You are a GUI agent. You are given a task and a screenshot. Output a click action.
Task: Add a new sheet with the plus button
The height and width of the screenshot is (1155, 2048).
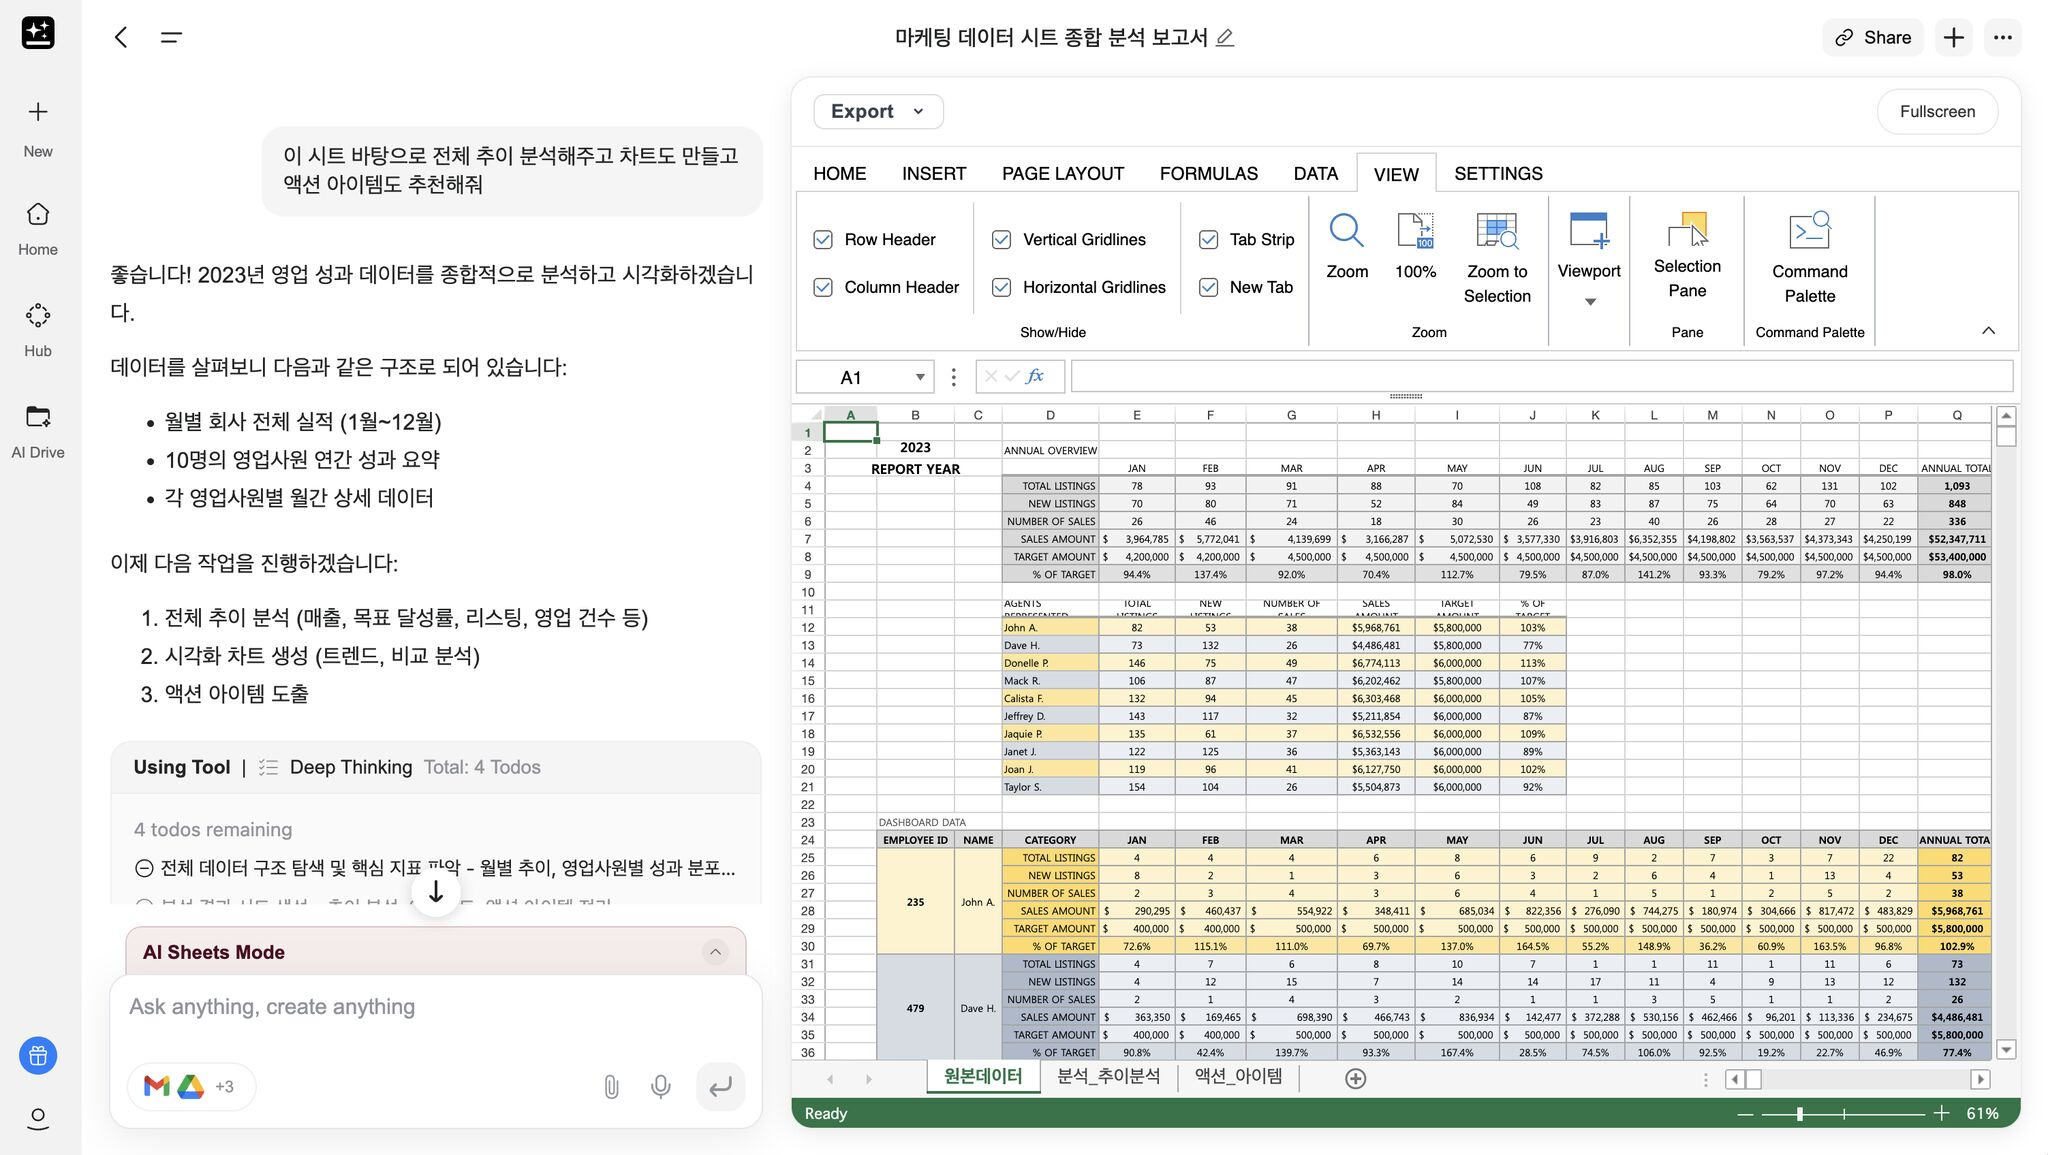point(1355,1078)
